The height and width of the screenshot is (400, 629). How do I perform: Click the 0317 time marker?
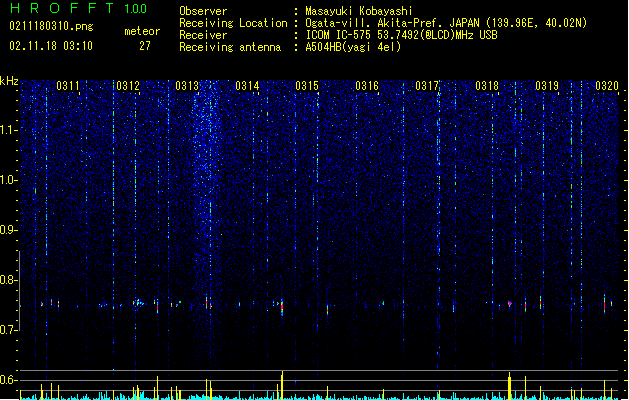427,86
